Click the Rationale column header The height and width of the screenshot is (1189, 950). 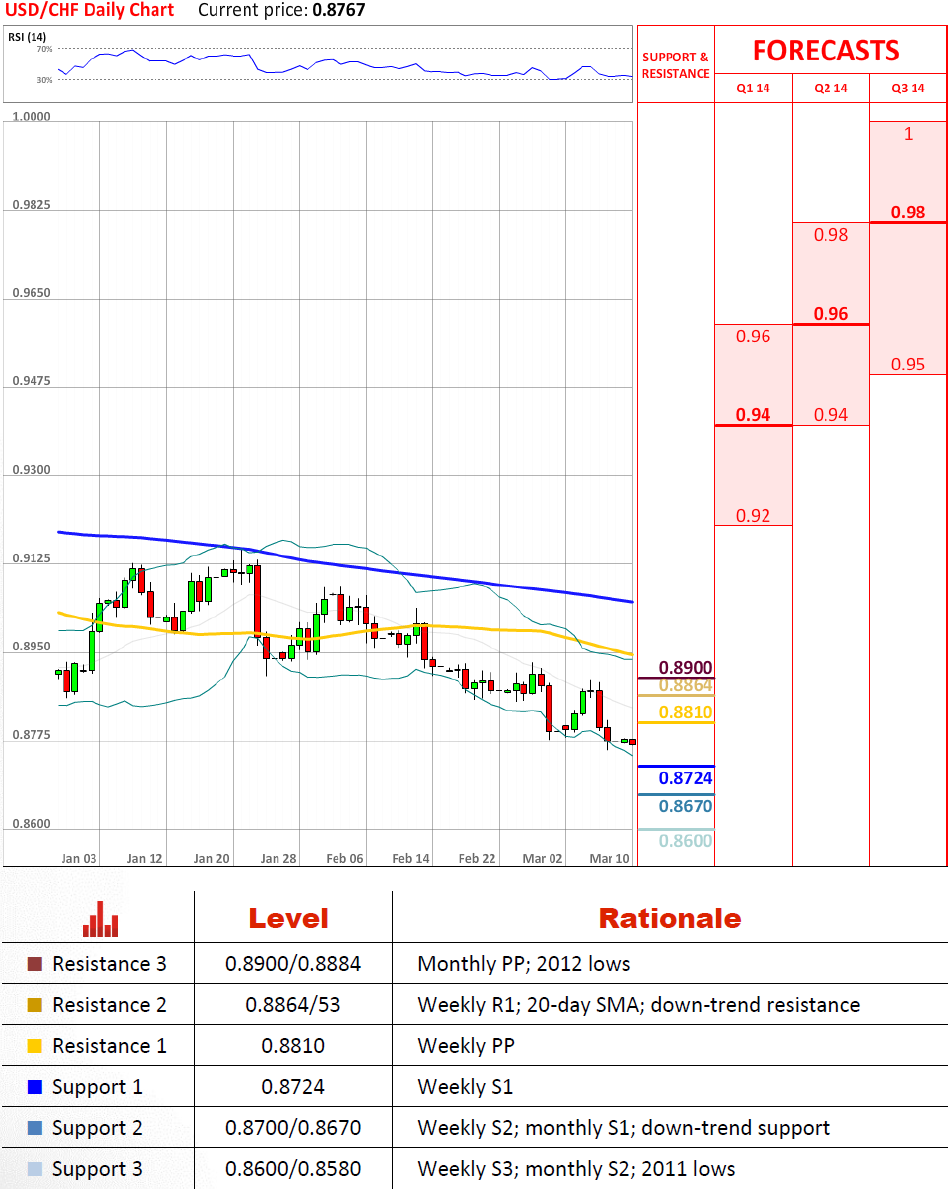point(669,918)
